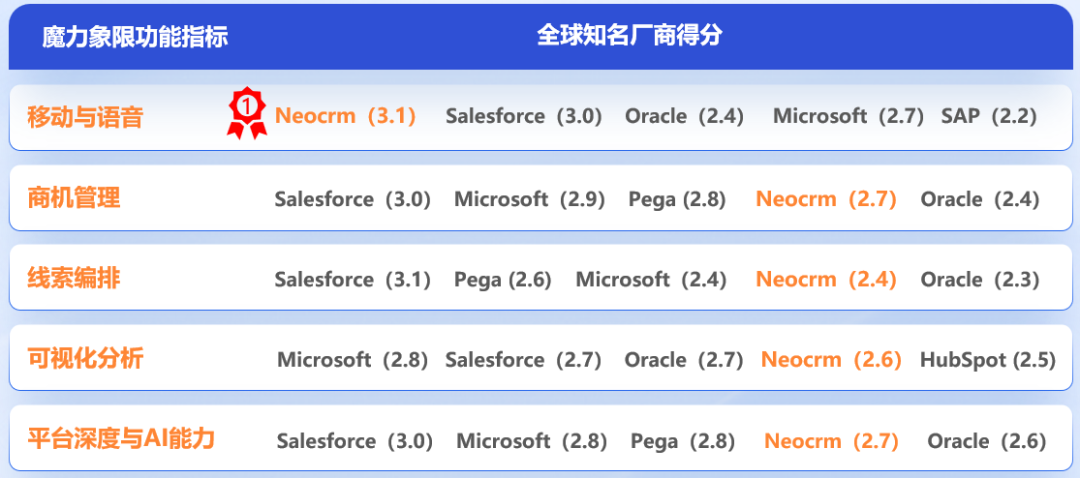Click Neocrm (2.4) in 线索编排 row
The height and width of the screenshot is (478, 1080).
[827, 280]
